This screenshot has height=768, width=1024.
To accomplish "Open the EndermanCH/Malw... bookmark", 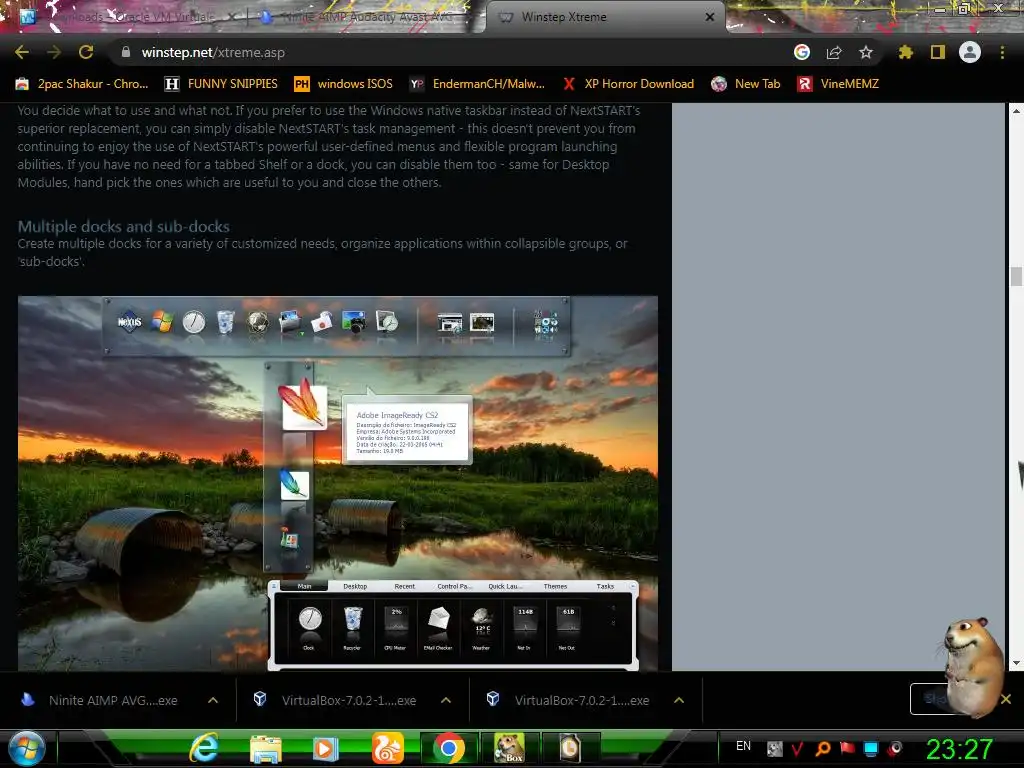I will click(x=477, y=84).
